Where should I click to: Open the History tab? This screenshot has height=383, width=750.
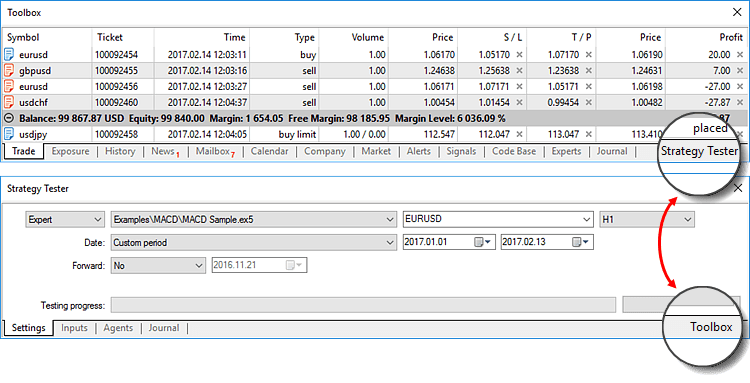tap(120, 152)
